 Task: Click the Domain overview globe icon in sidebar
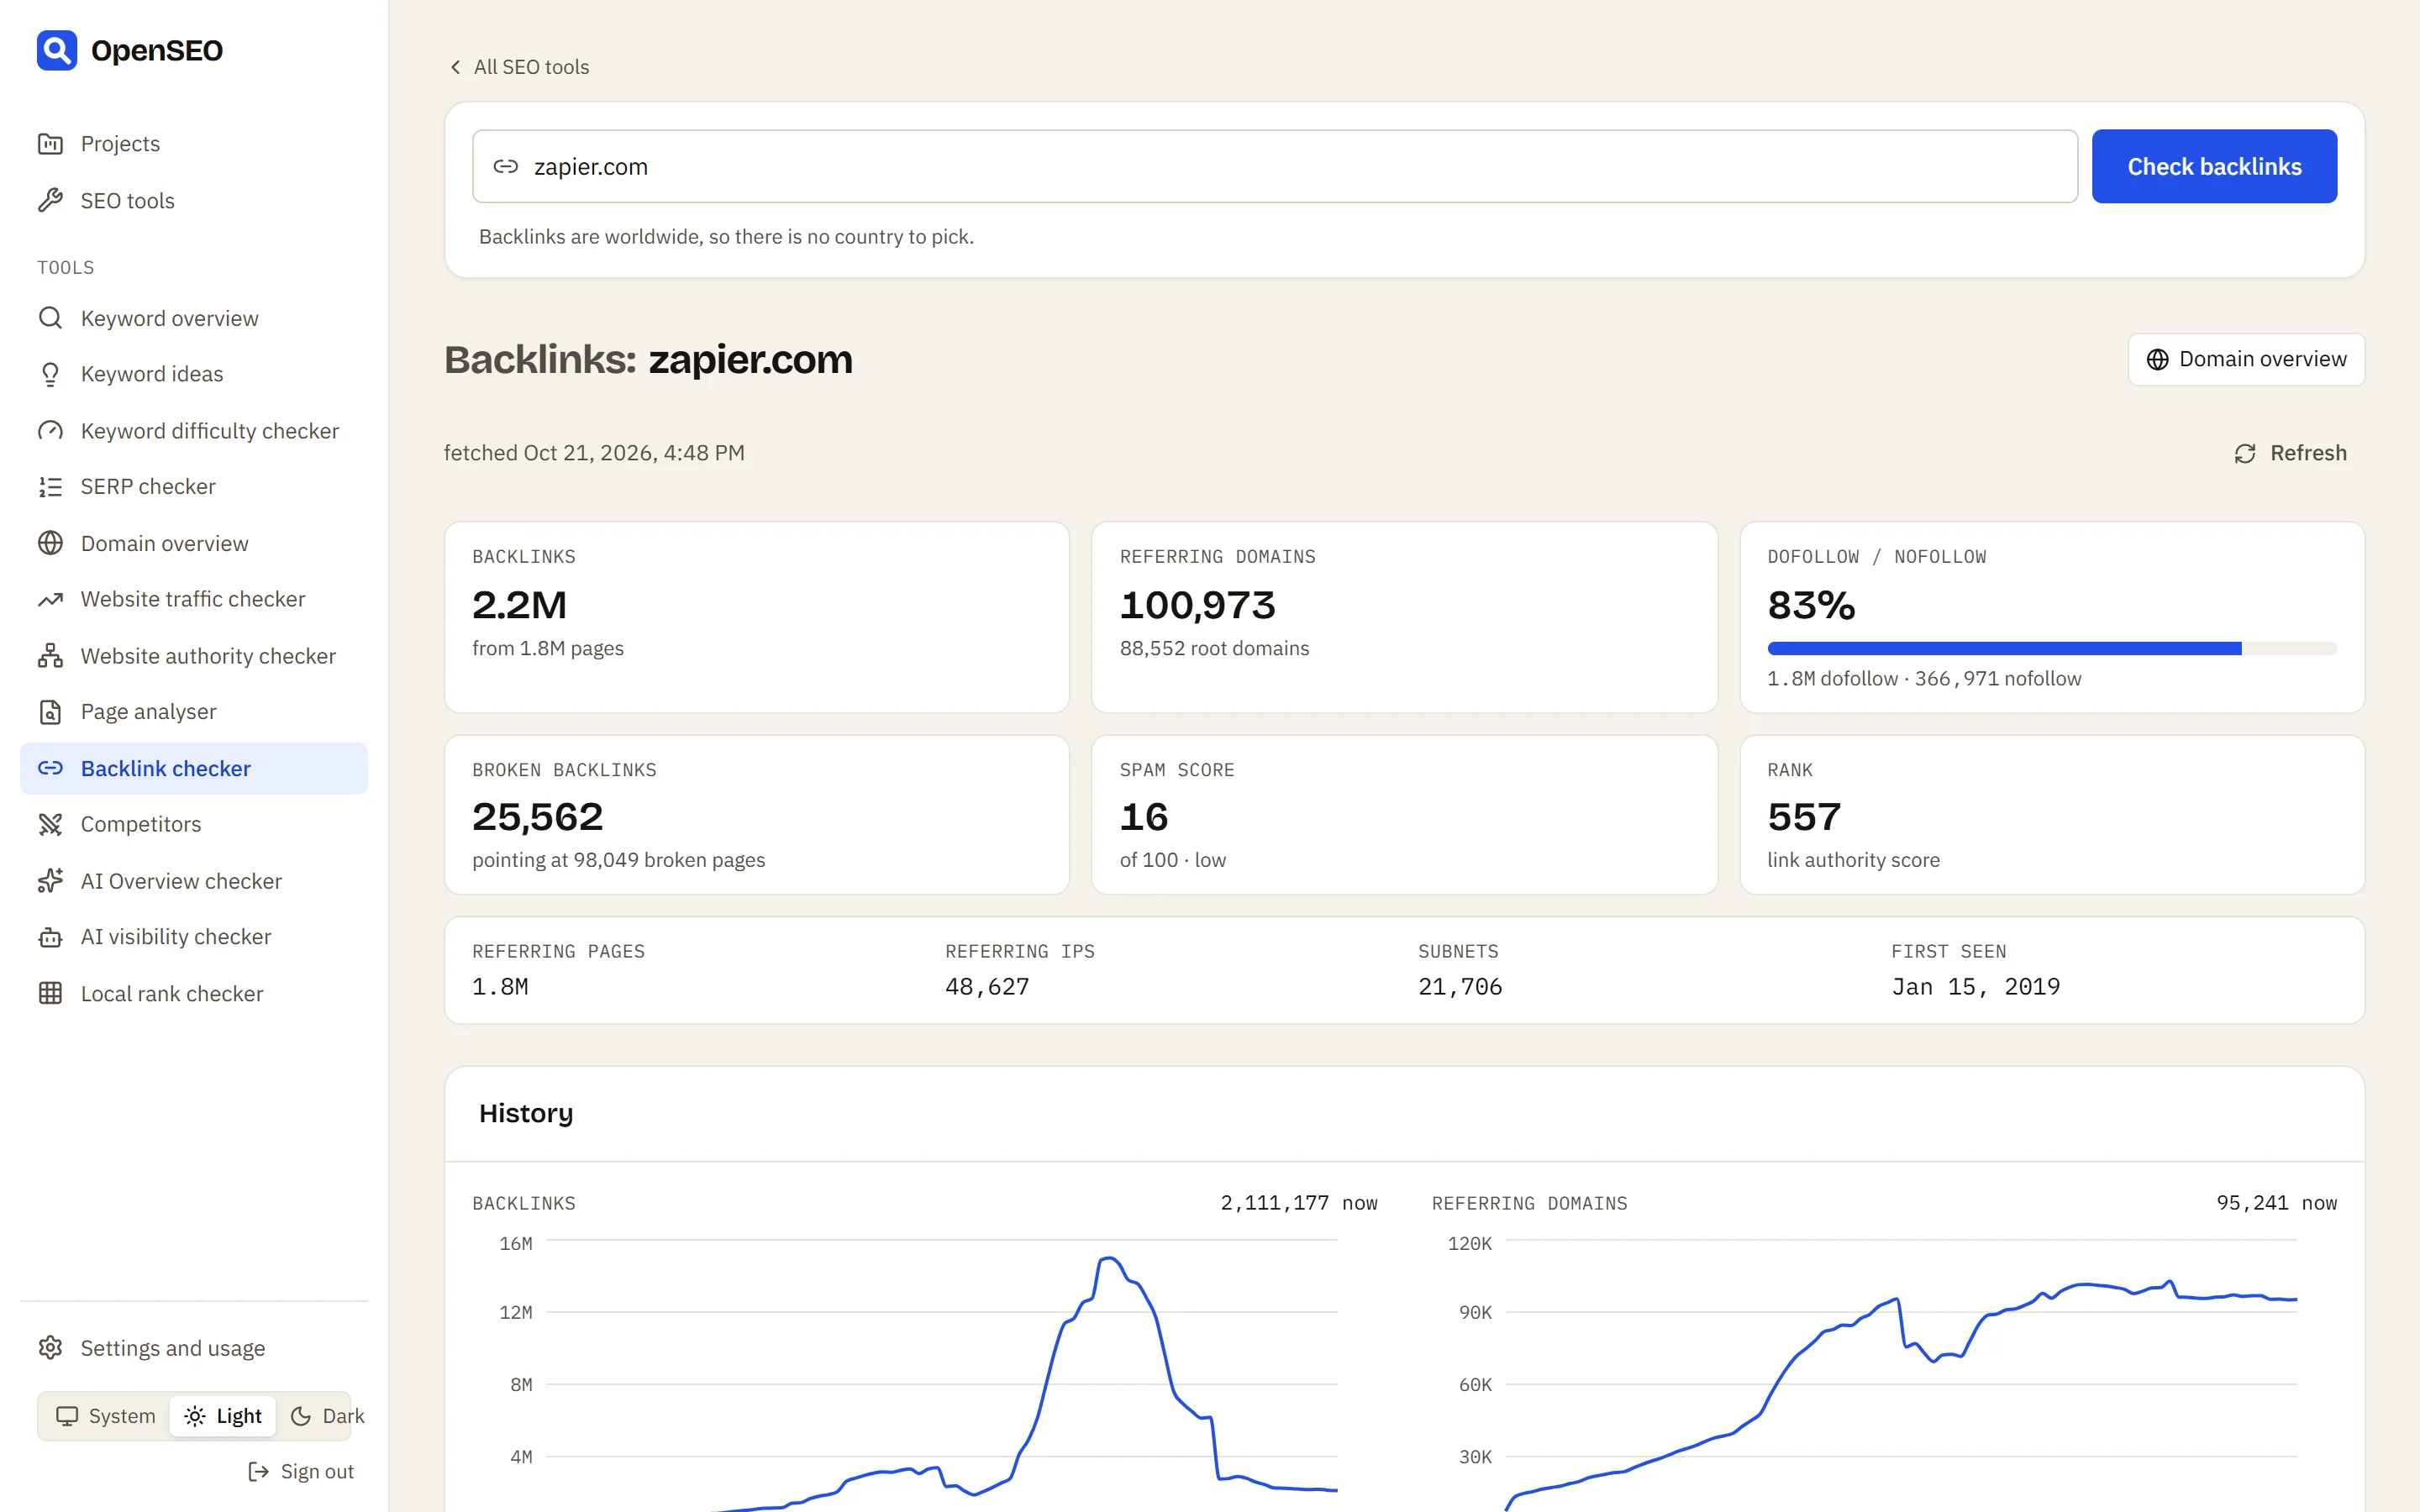[x=50, y=543]
